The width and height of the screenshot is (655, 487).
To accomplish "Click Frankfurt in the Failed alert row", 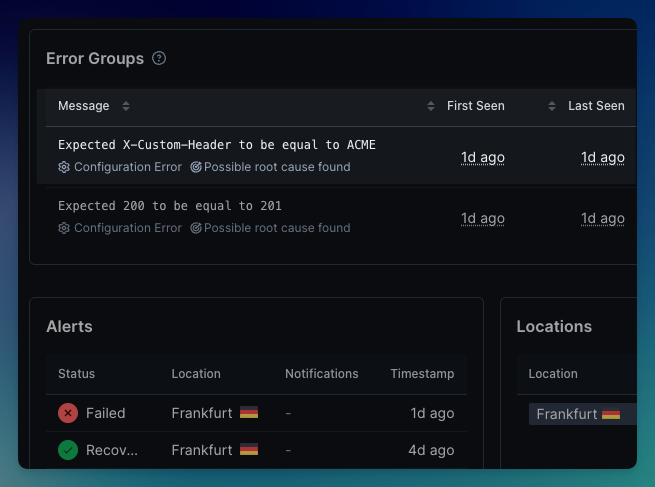I will [x=202, y=413].
